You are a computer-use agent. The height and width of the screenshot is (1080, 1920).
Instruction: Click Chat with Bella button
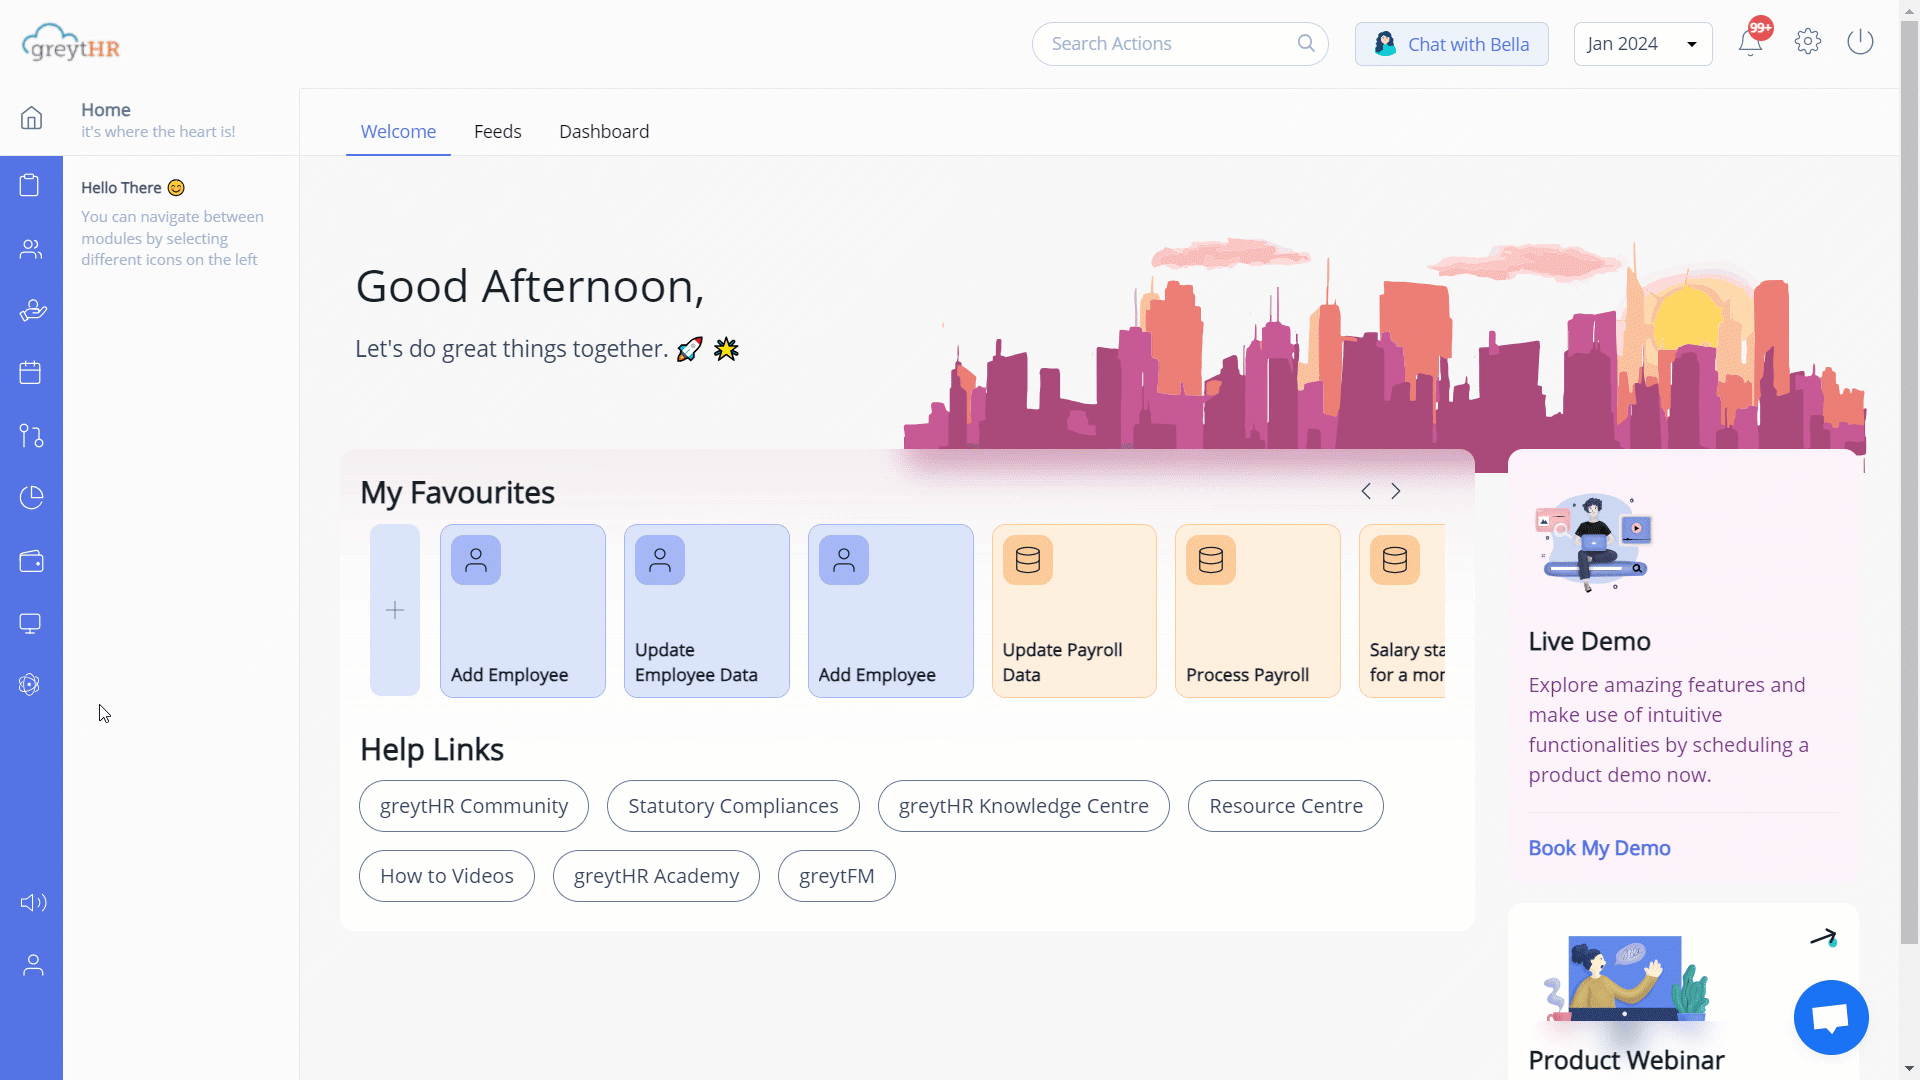click(x=1452, y=44)
